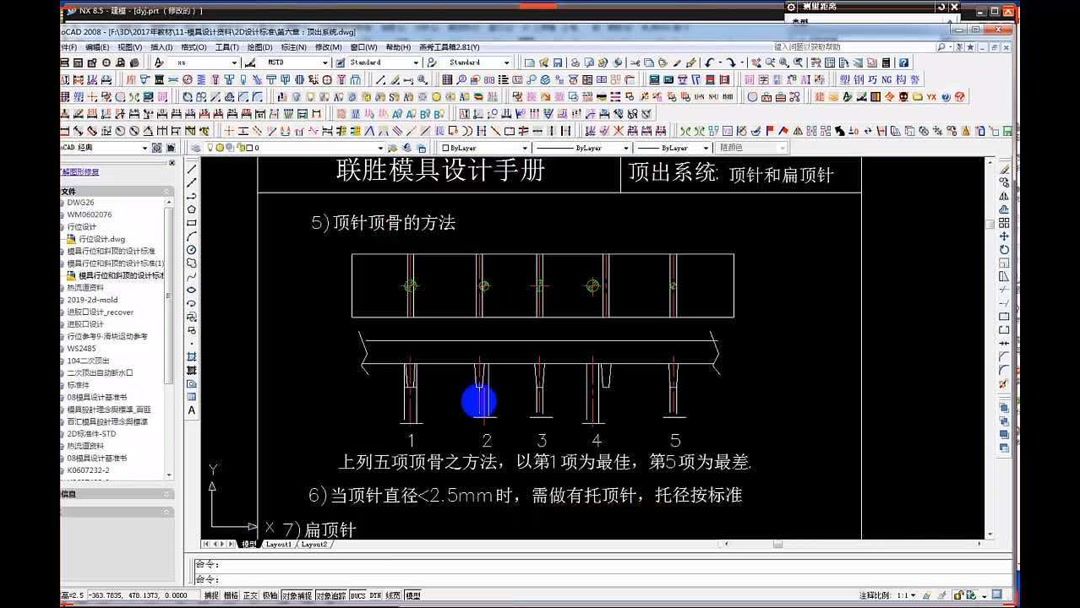The image size is (1080, 608).
Task: Click the Save icon on the standard toolbar
Action: [557, 64]
